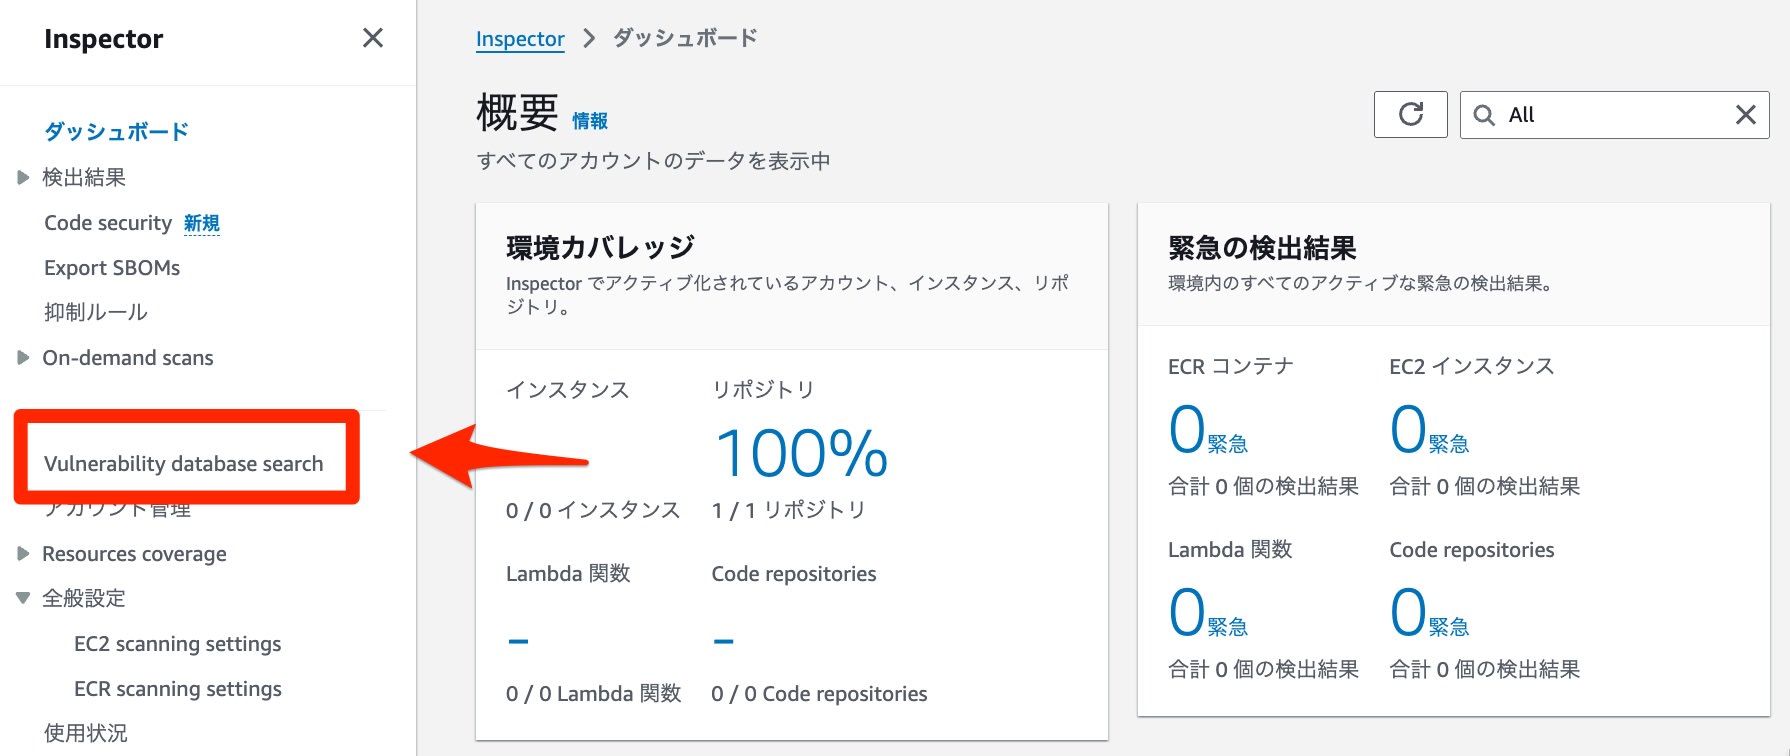Click the Code repositories dash value in coverage card
Viewport: 1790px width, 756px height.
724,641
